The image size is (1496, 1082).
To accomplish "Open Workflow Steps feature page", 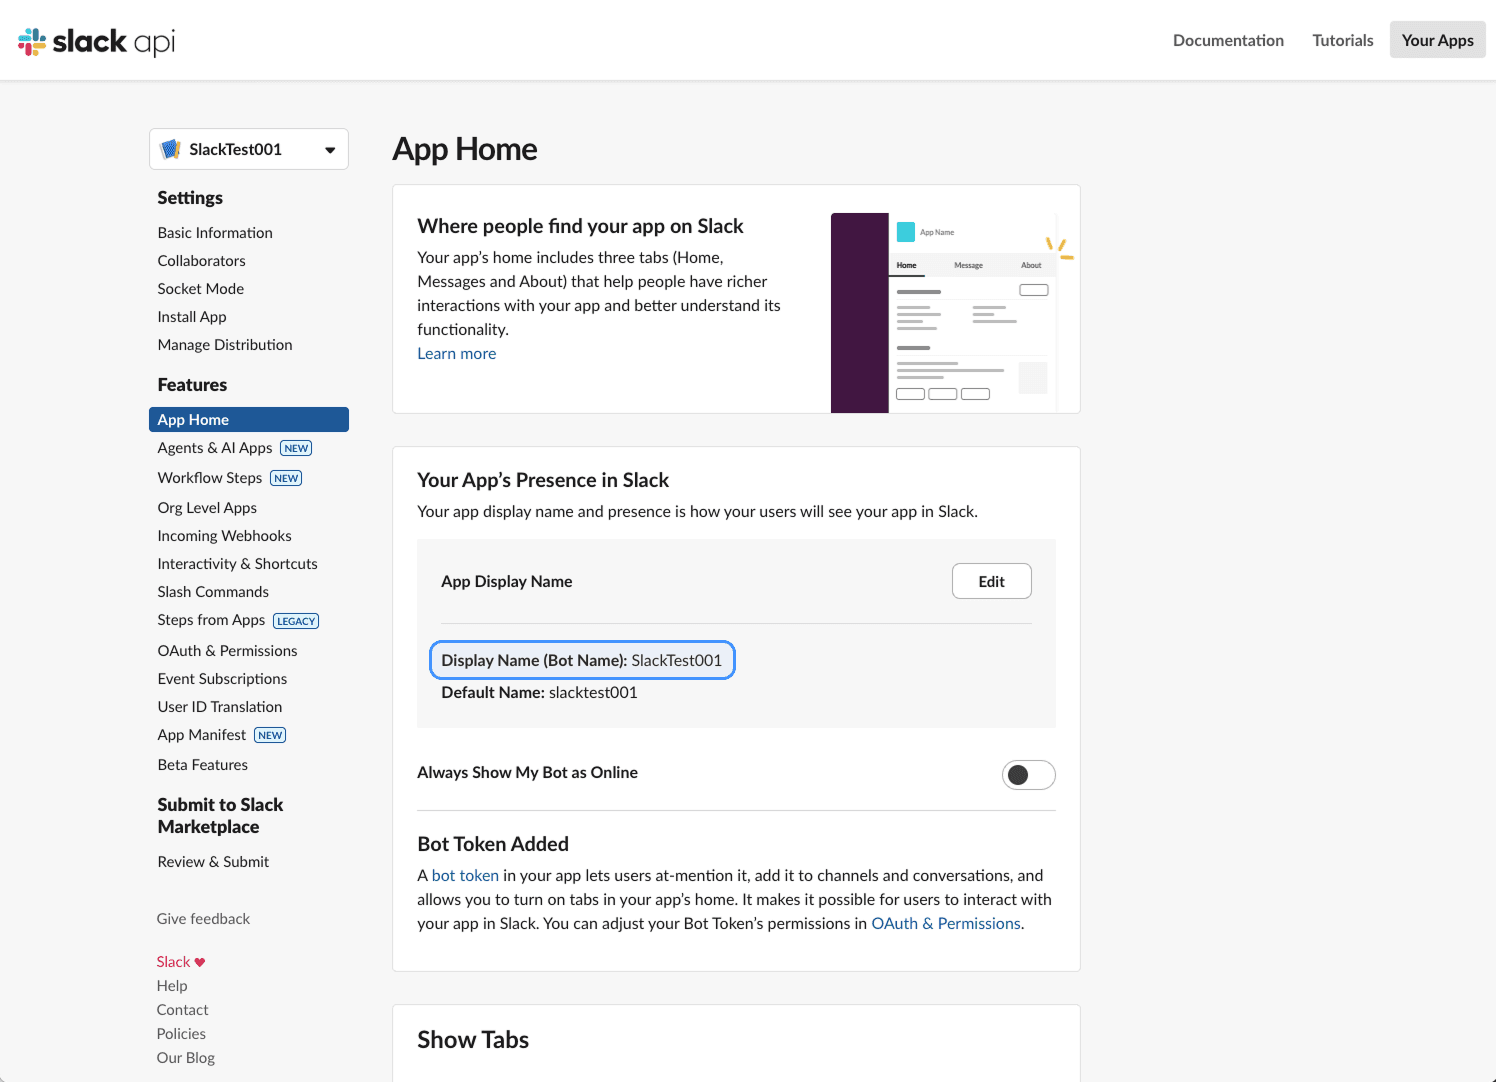I will (x=210, y=478).
